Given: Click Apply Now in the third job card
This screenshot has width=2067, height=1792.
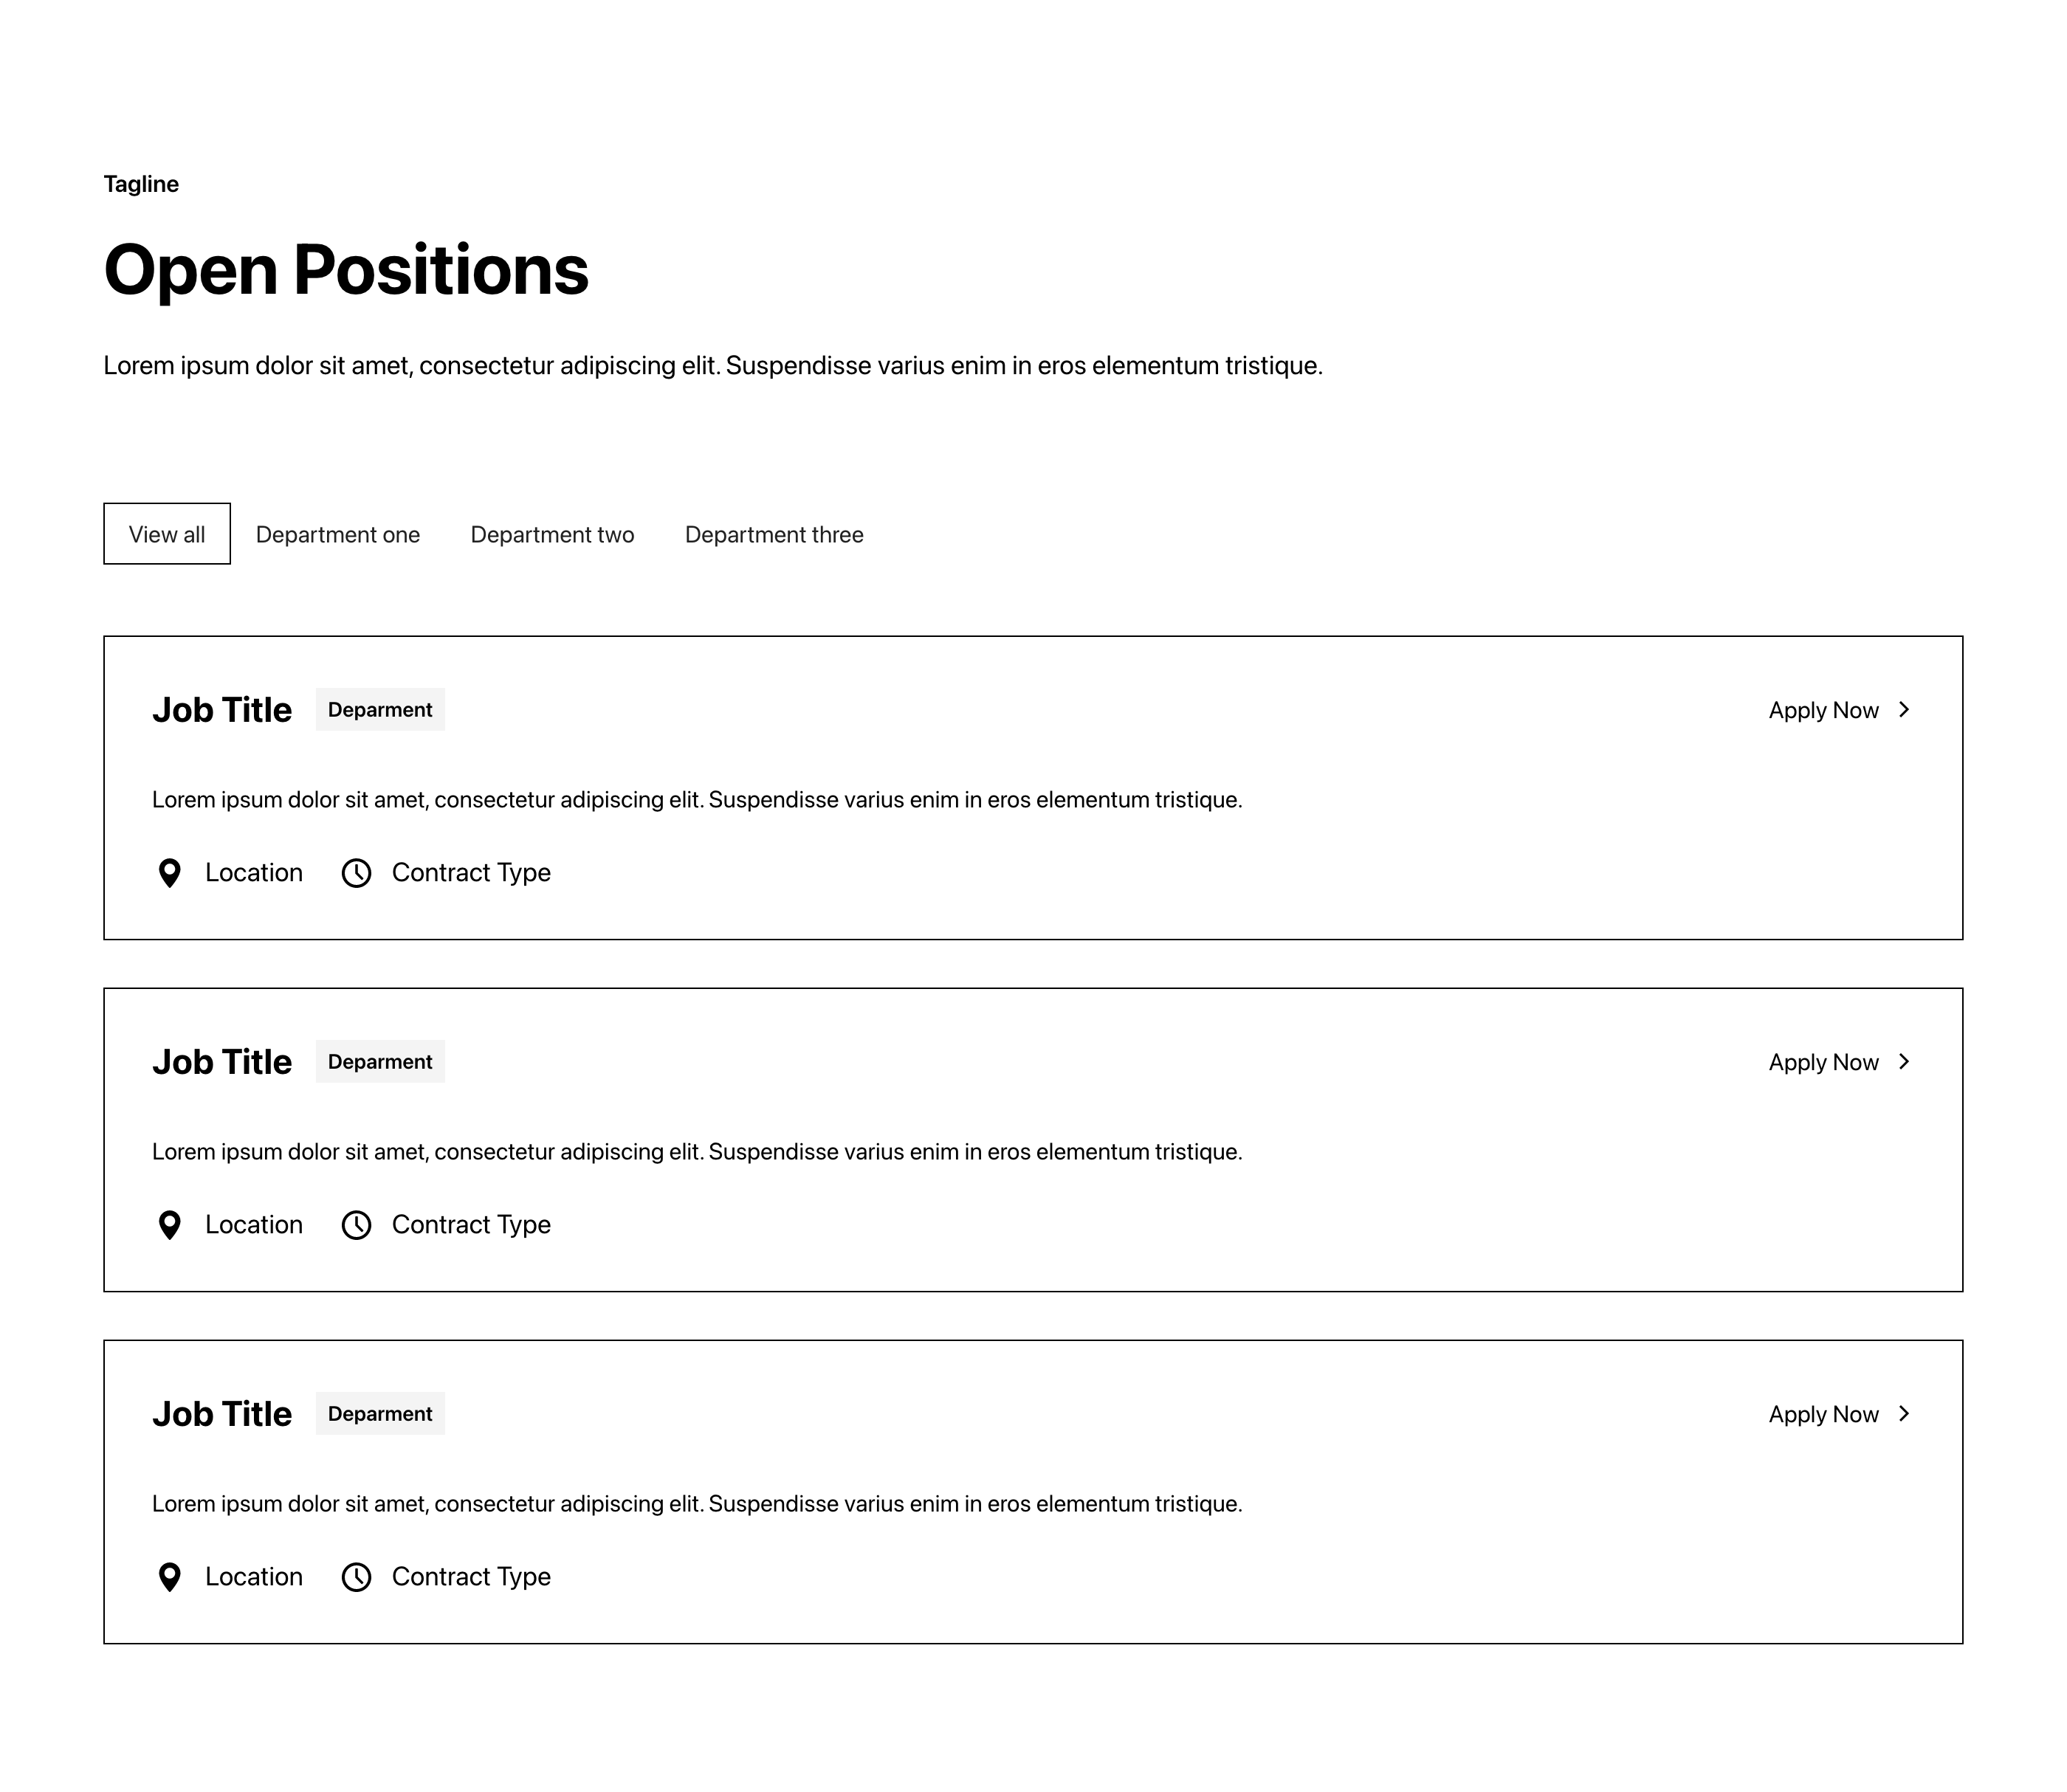Looking at the screenshot, I should coord(1823,1414).
